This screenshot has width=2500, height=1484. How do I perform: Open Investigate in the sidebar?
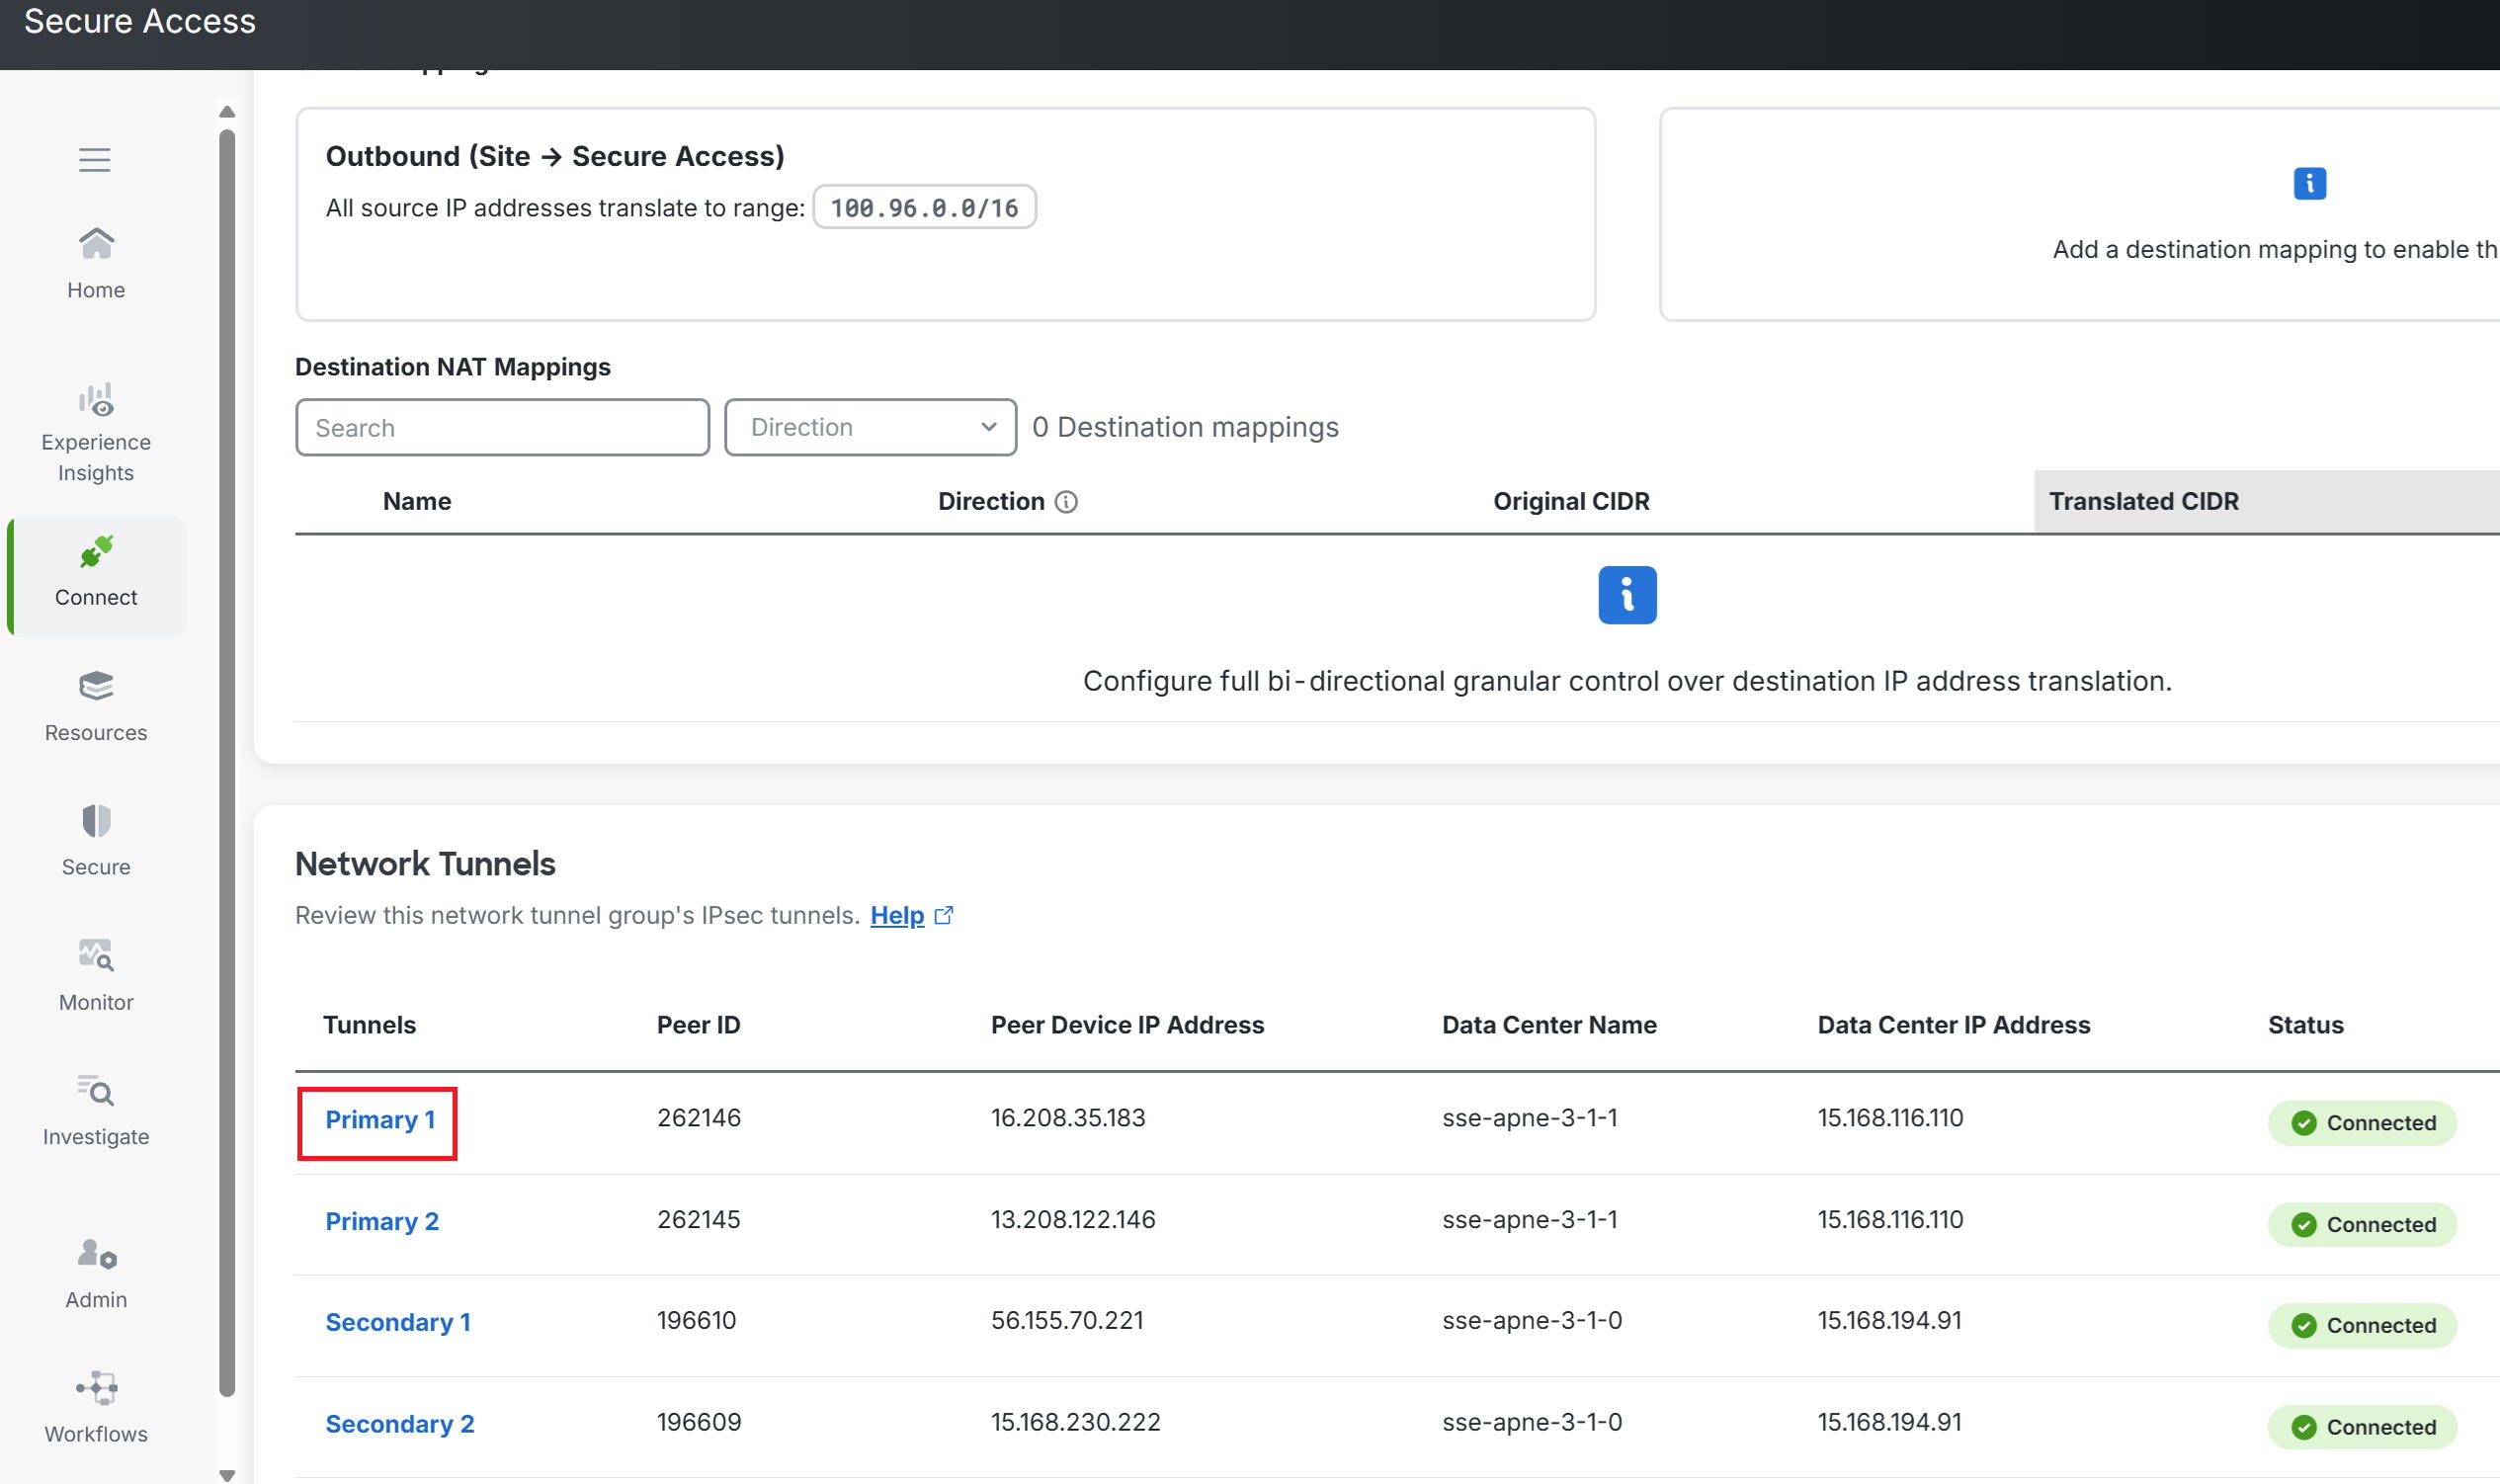pyautogui.click(x=96, y=1112)
